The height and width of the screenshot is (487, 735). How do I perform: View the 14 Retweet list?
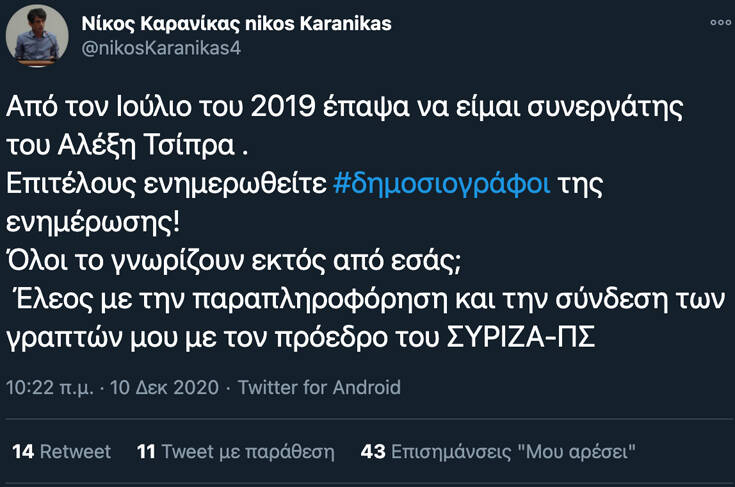tap(61, 452)
